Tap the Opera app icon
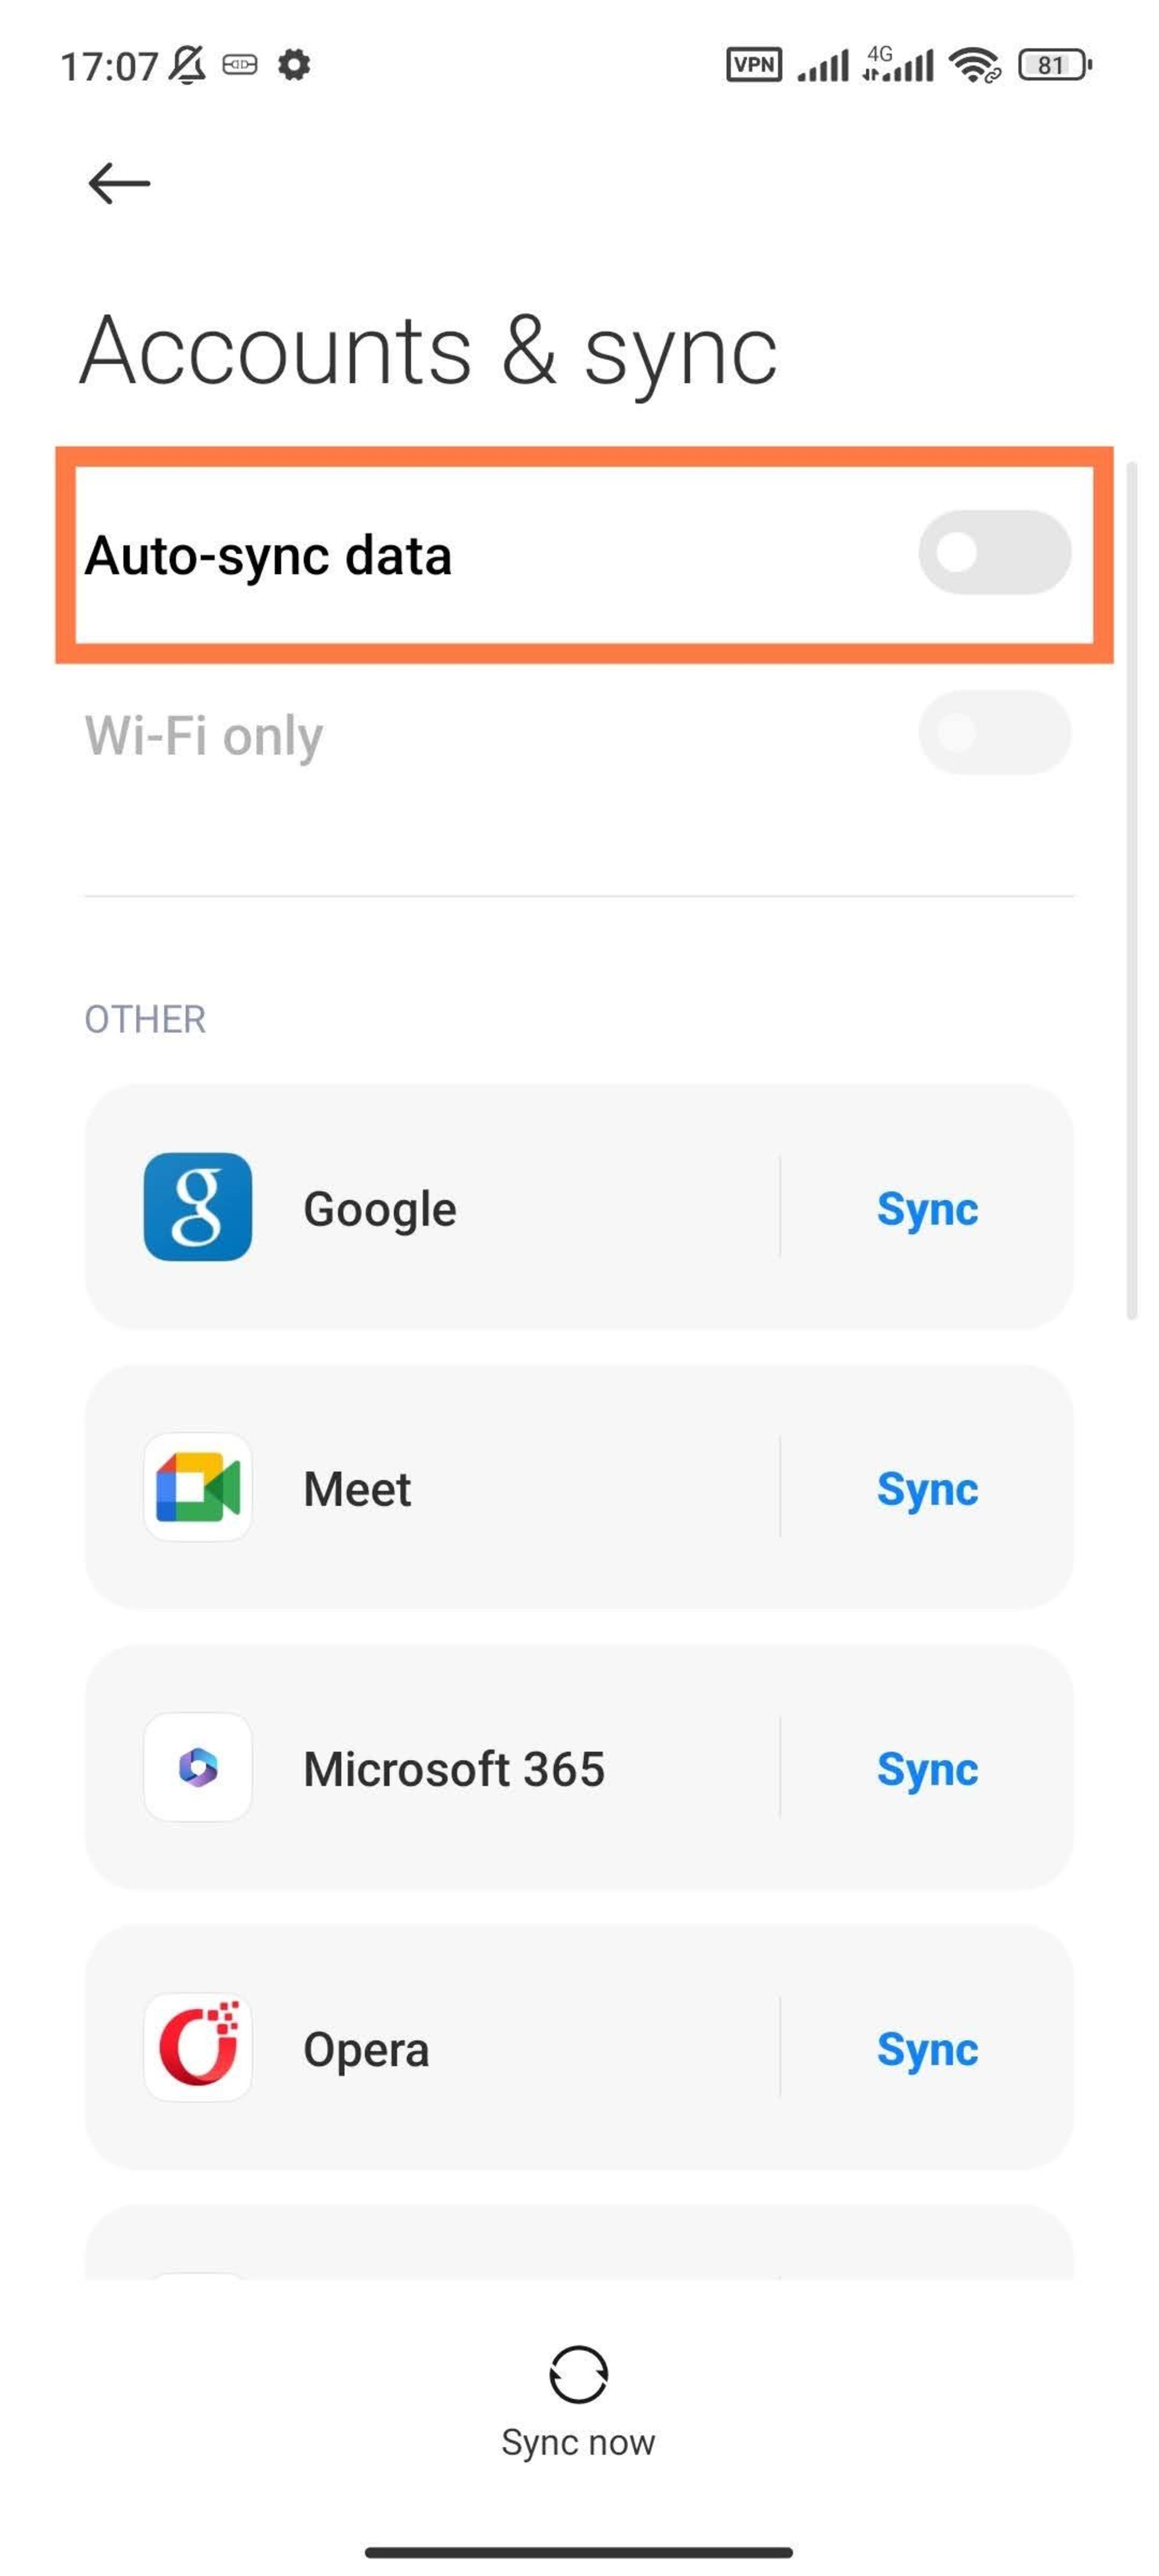The width and height of the screenshot is (1159, 2576). click(x=198, y=2047)
